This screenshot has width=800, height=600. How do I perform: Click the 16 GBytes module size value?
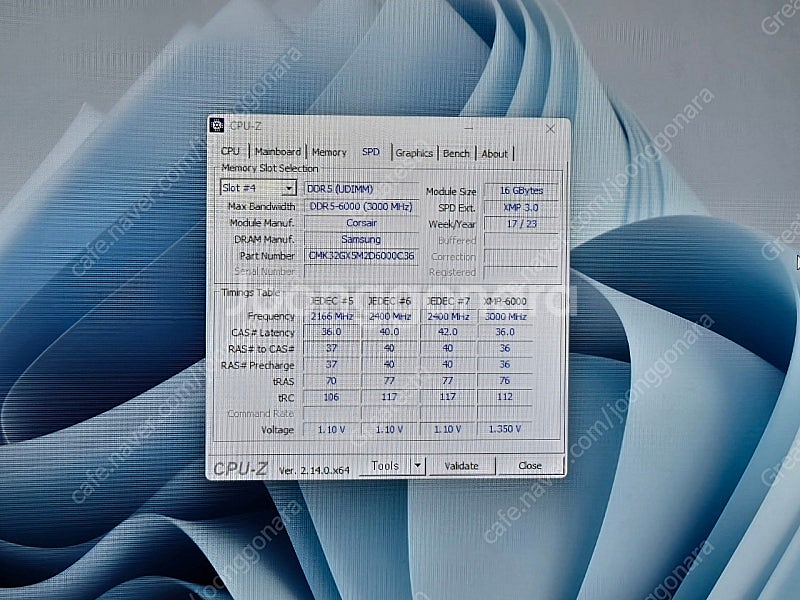(x=521, y=191)
